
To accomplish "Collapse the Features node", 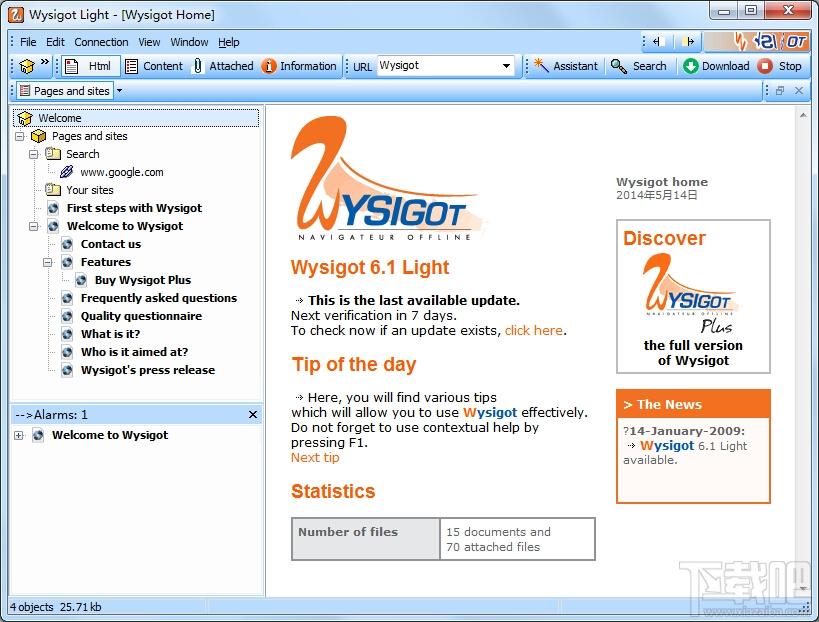I will click(48, 262).
